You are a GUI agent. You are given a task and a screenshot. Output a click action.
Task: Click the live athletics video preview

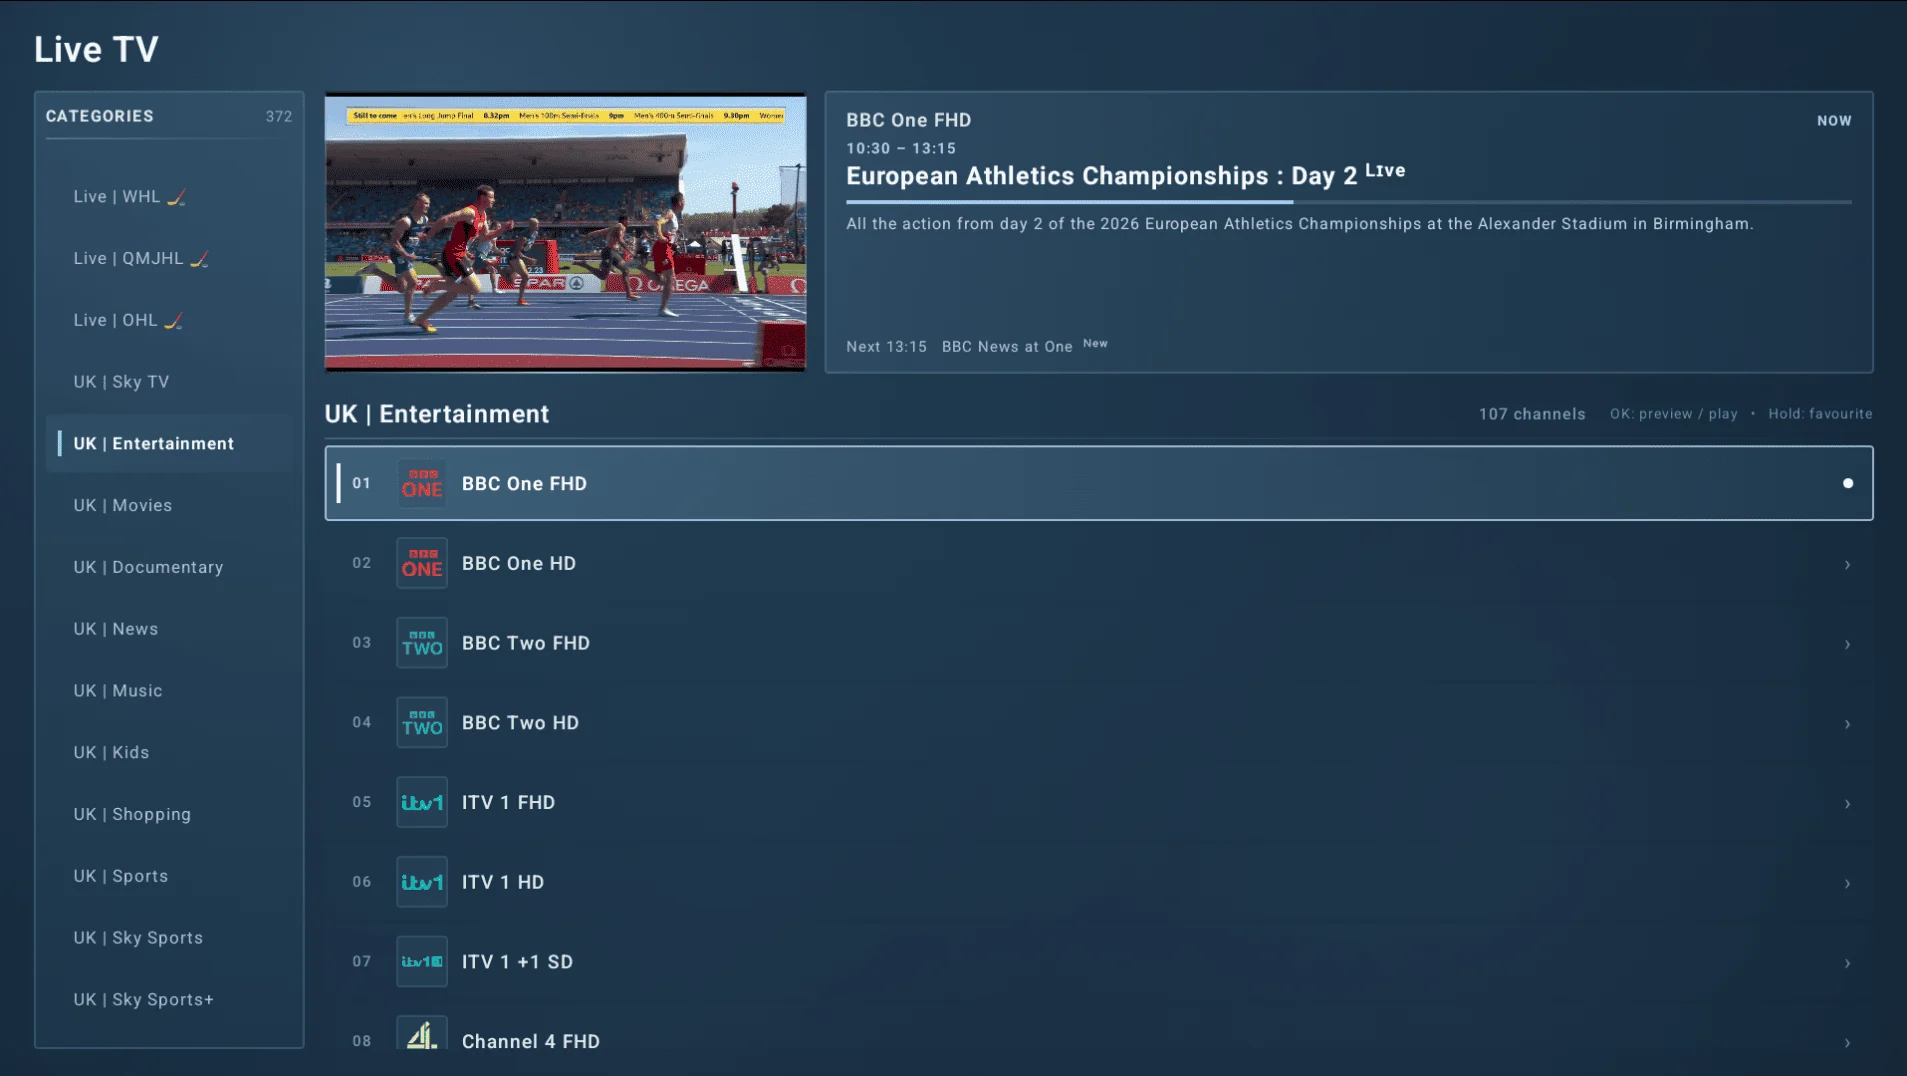(565, 232)
